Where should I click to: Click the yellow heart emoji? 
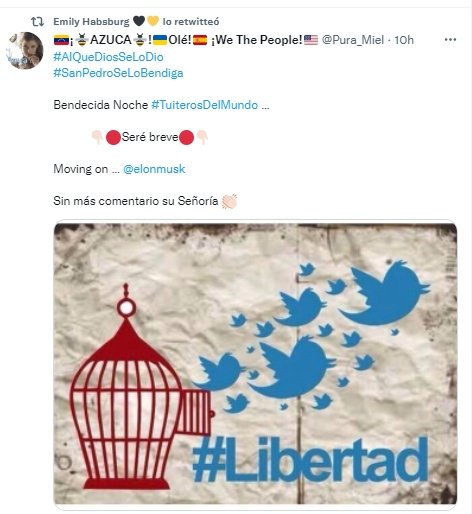153,21
